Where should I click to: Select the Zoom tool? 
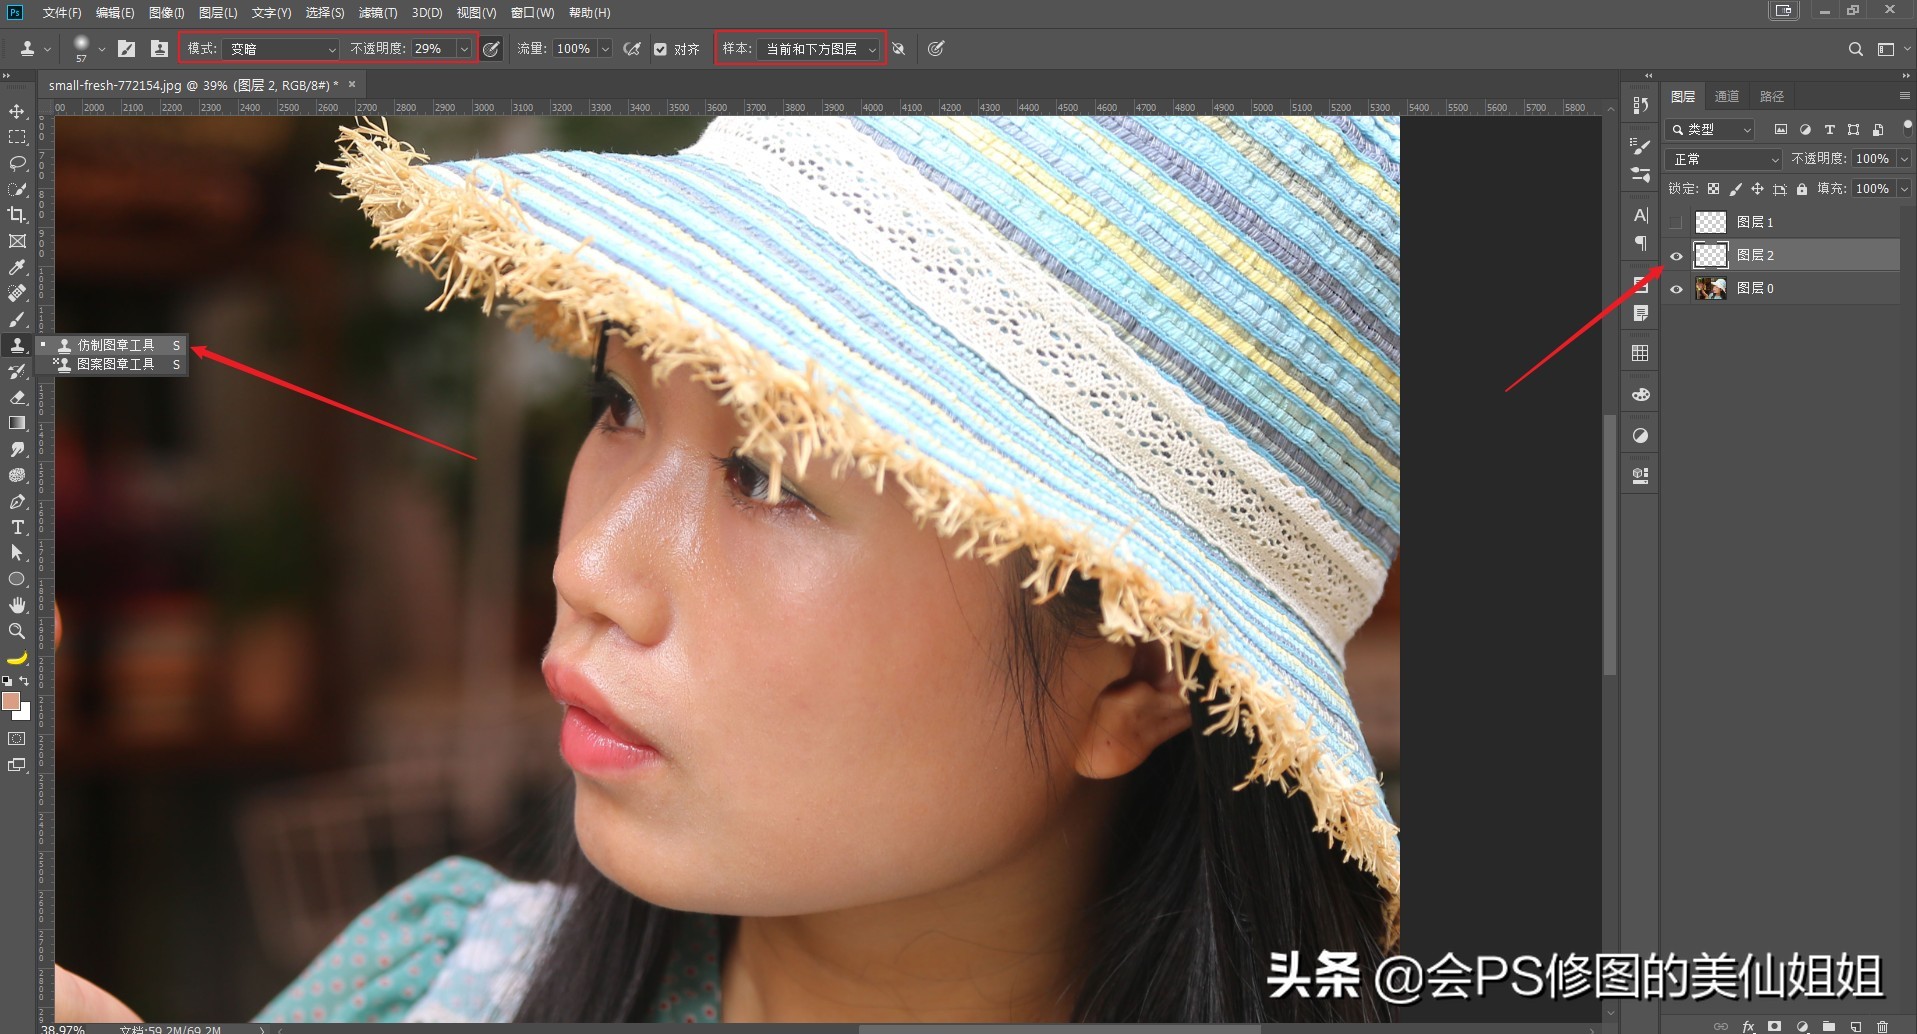click(x=17, y=631)
